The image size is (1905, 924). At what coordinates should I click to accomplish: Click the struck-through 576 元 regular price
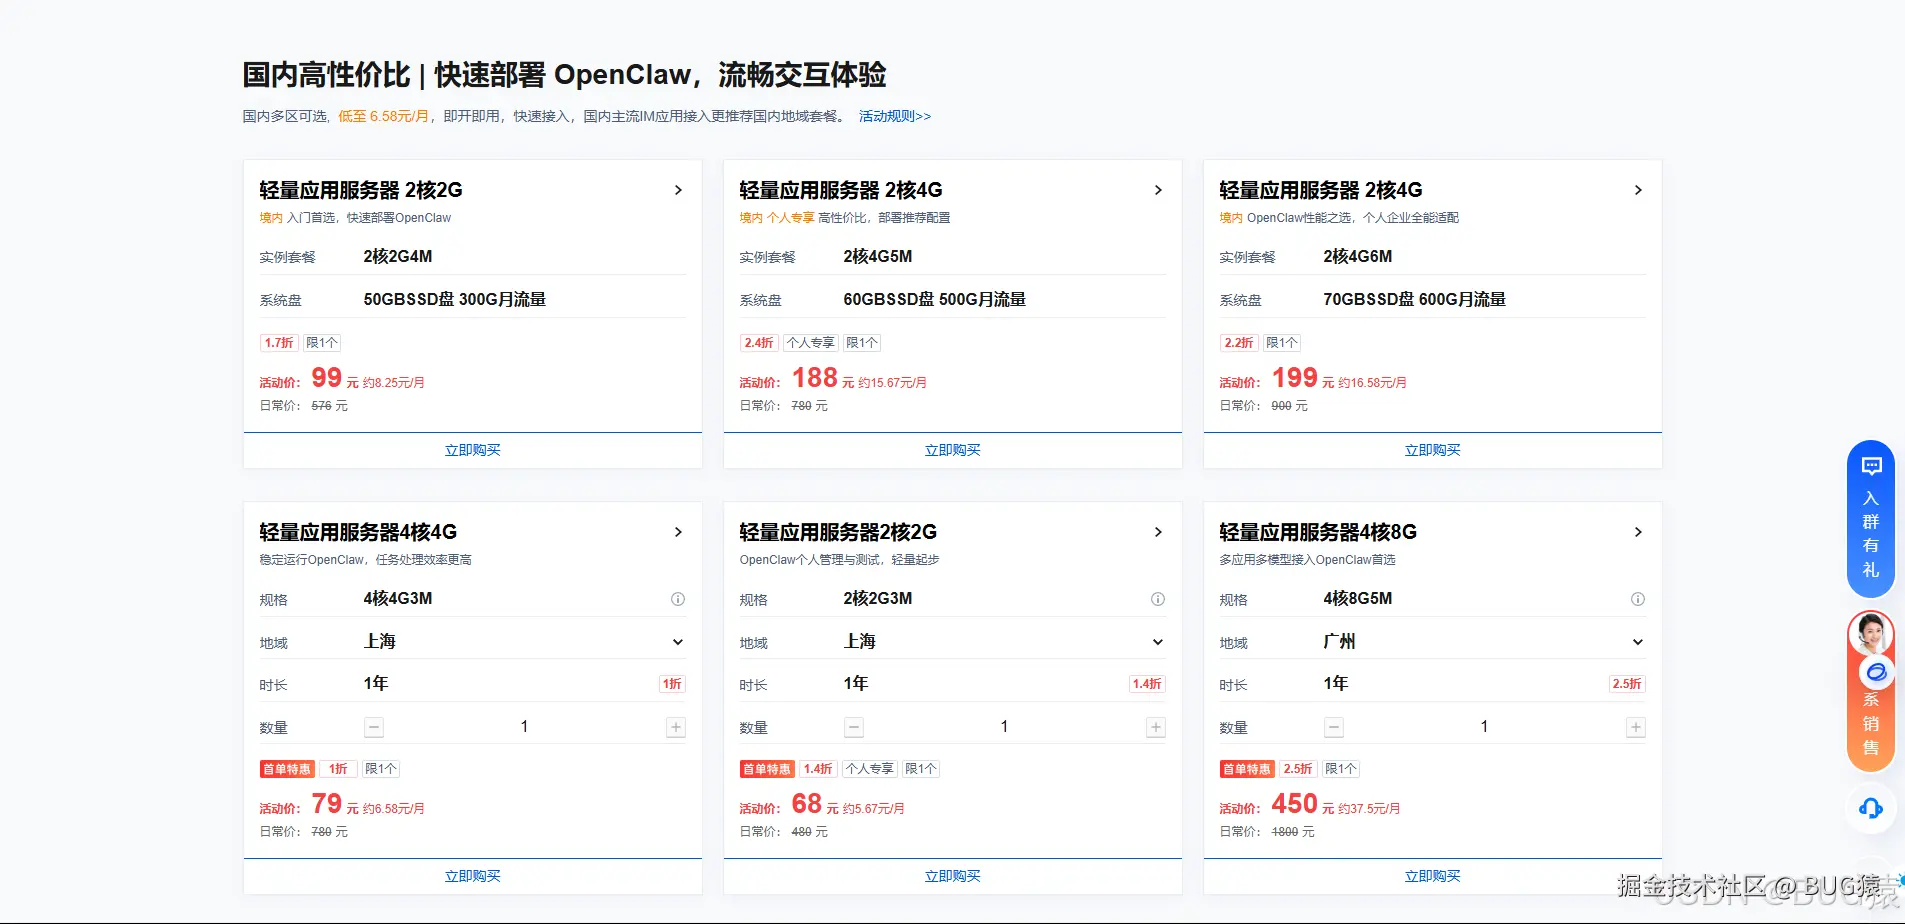330,406
